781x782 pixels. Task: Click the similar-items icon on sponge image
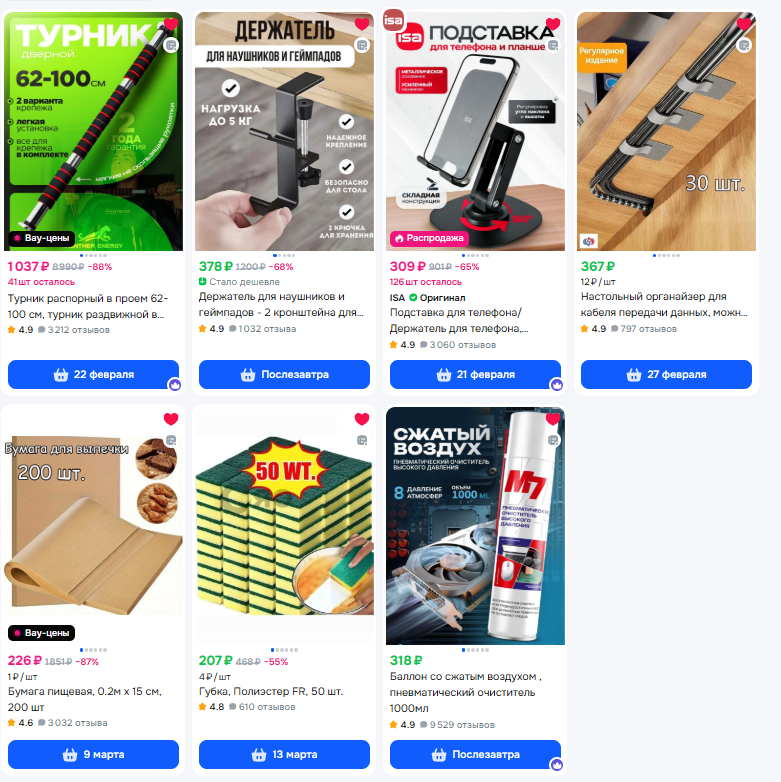[362, 440]
